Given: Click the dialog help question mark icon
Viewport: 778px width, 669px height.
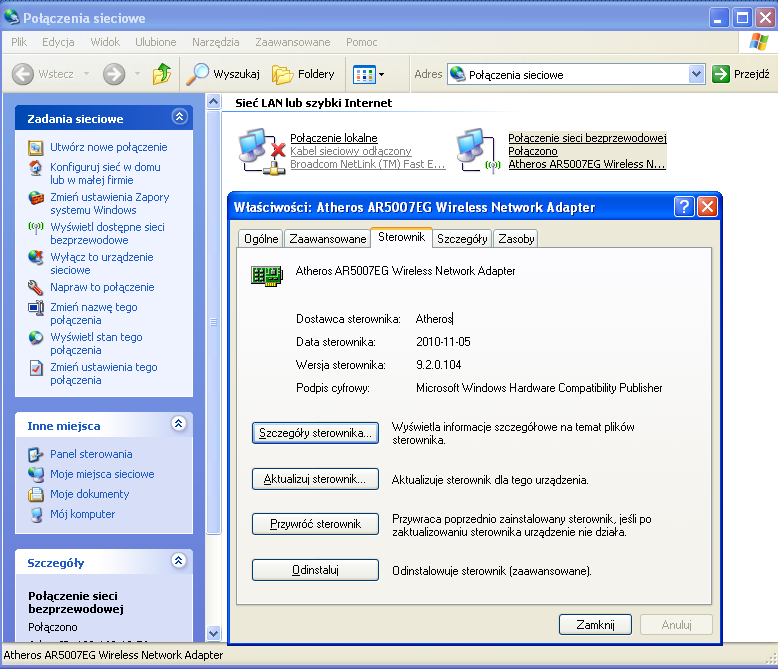Looking at the screenshot, I should click(x=684, y=206).
